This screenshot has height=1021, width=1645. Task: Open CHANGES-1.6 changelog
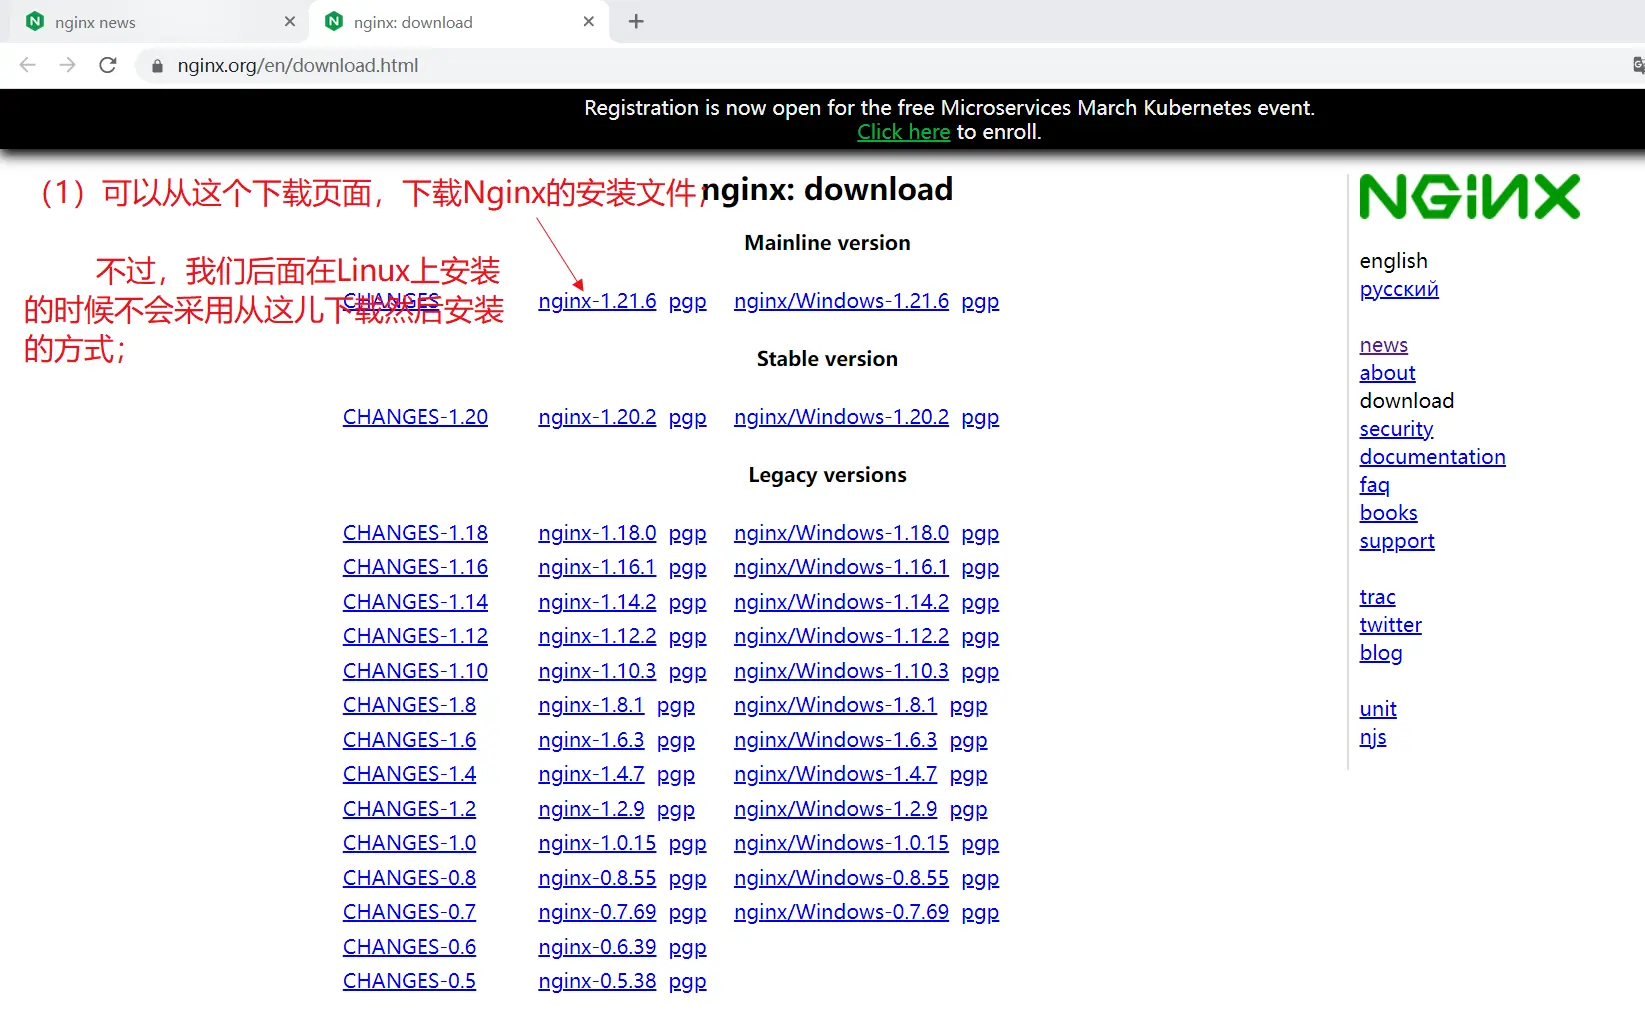(x=409, y=740)
